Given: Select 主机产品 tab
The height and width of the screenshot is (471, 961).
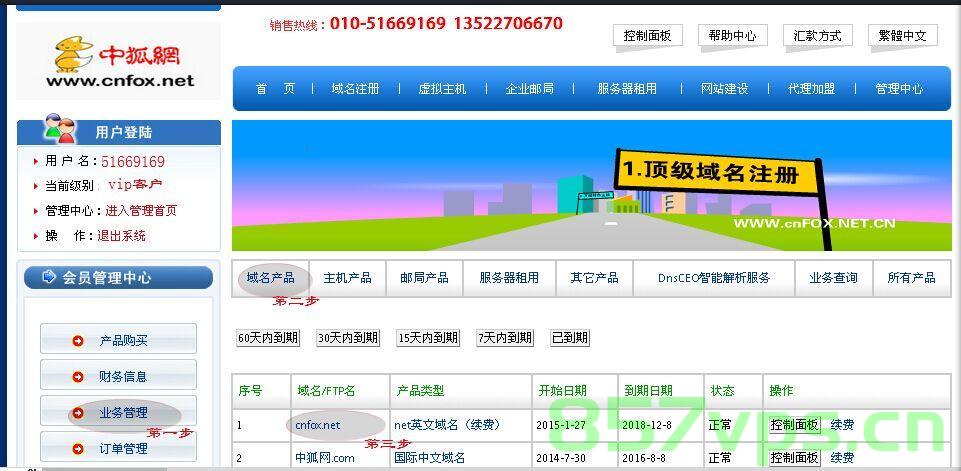Looking at the screenshot, I should [348, 278].
